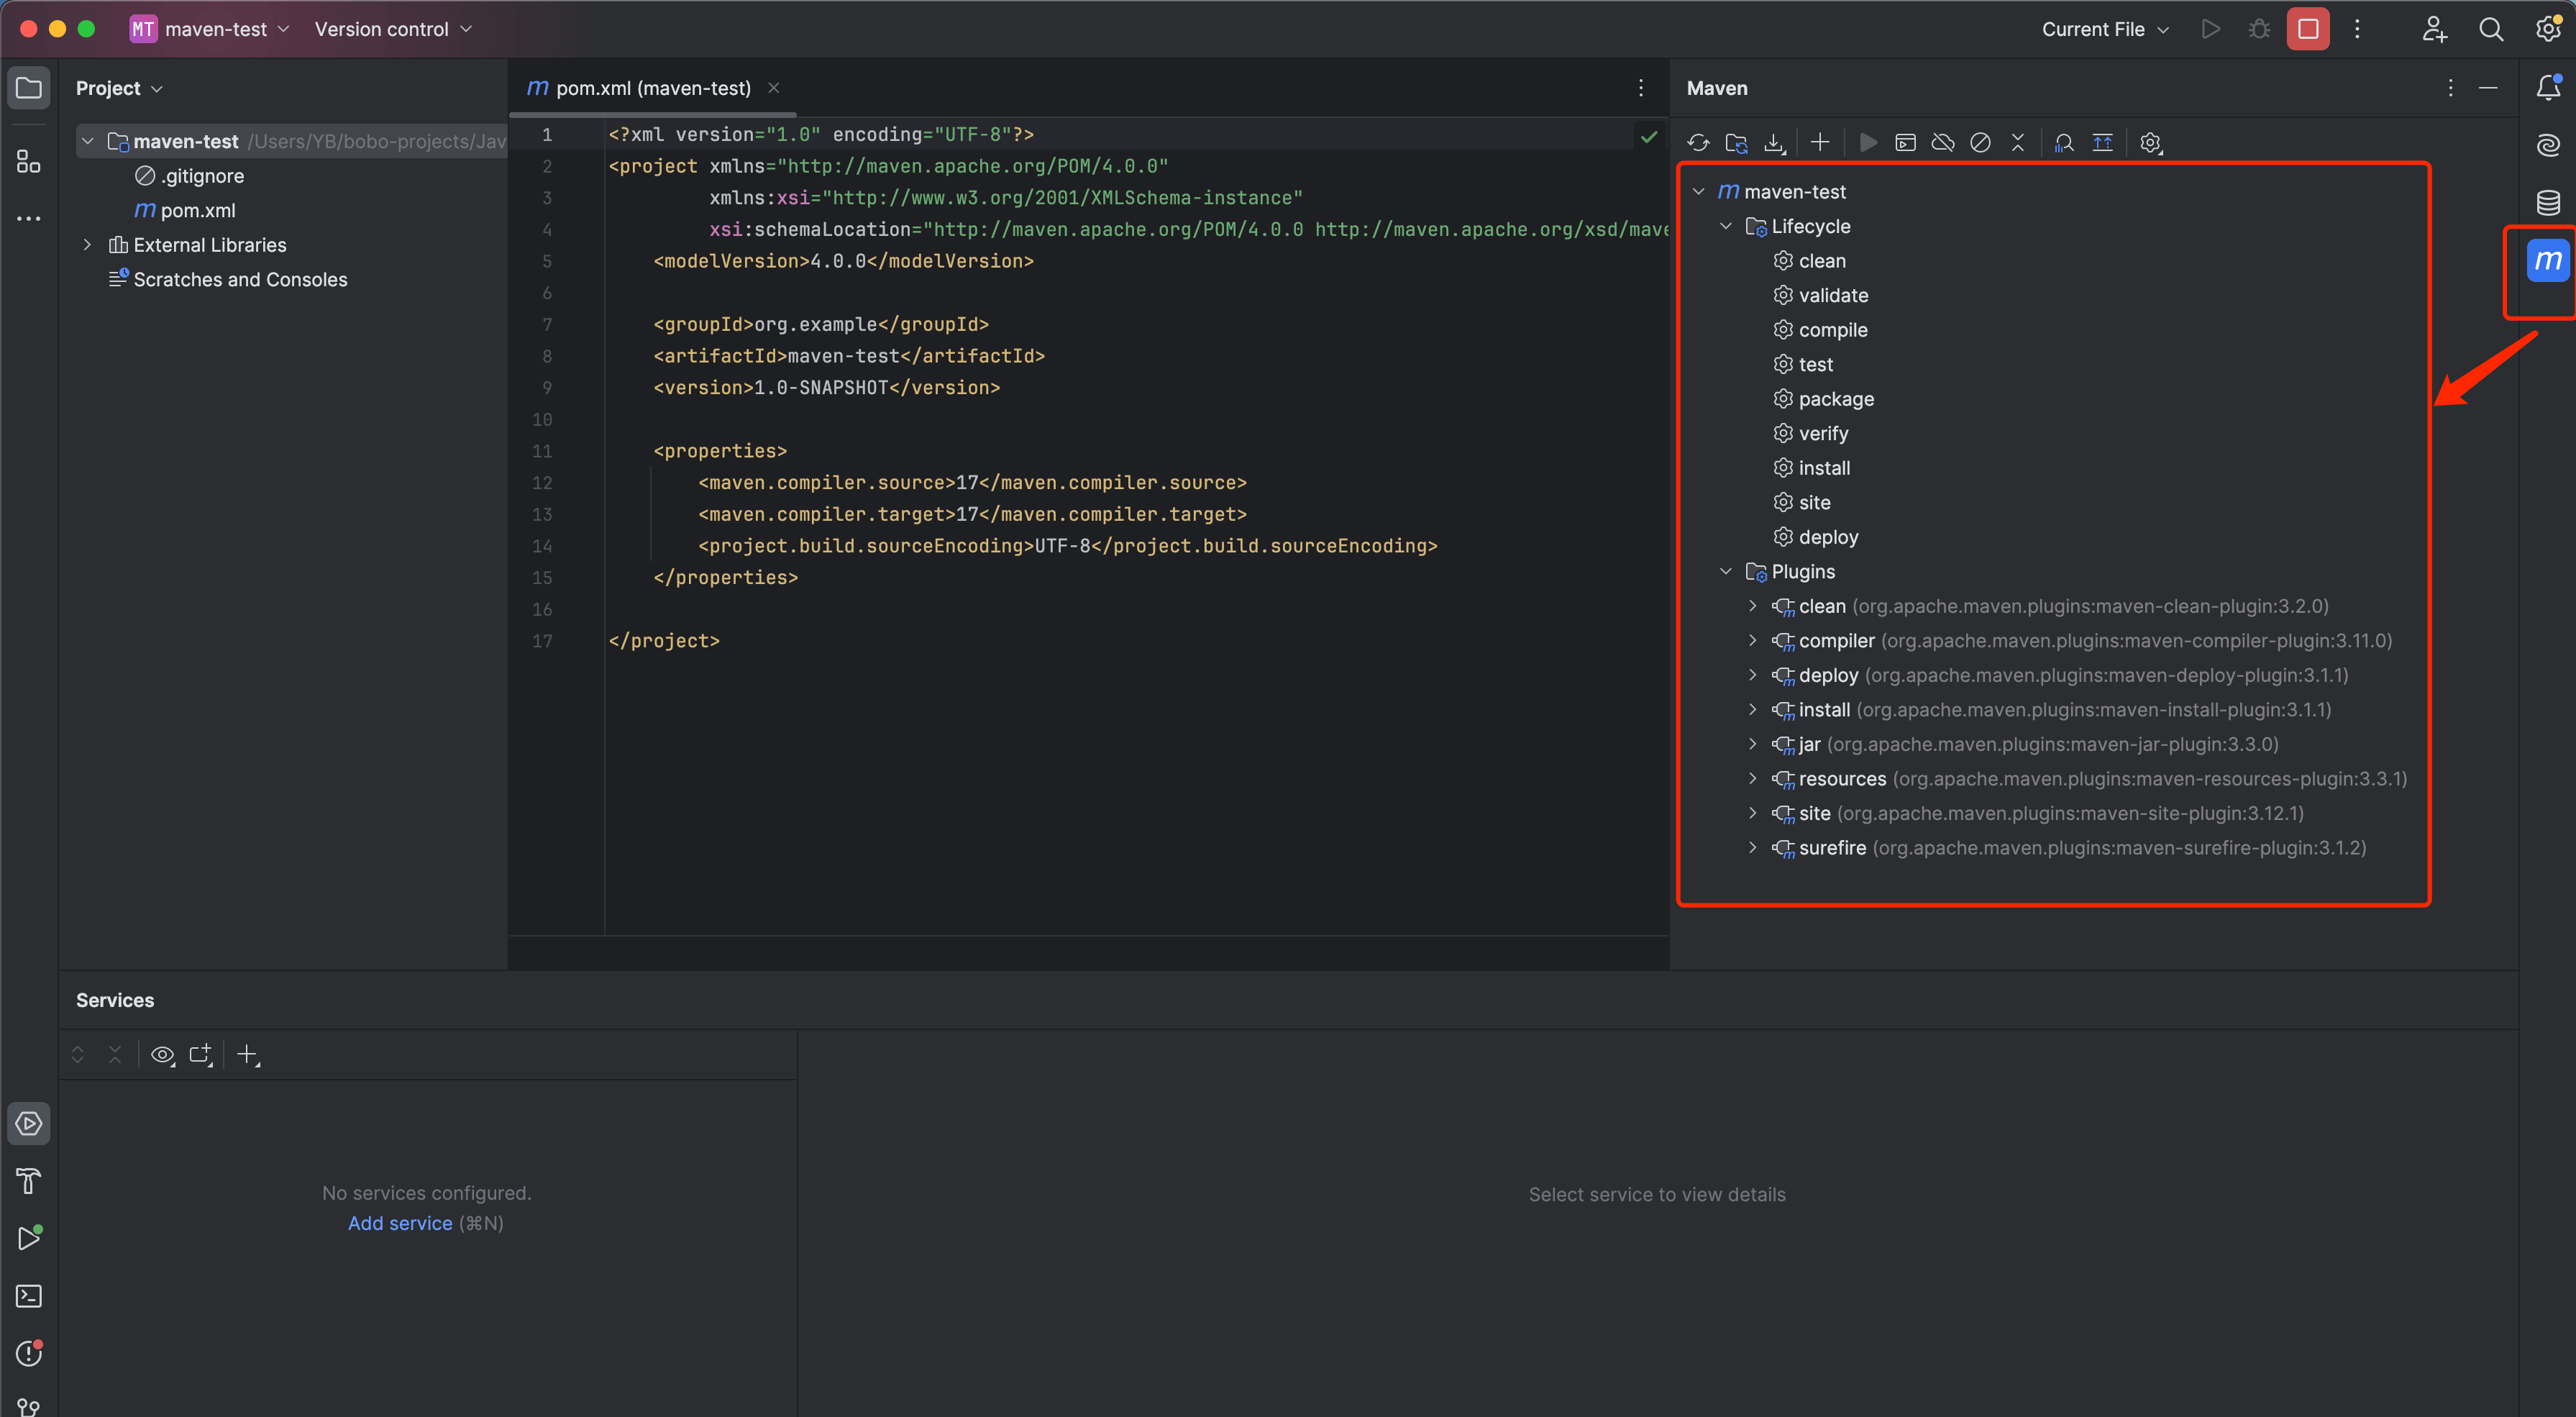Image resolution: width=2576 pixels, height=1417 pixels.
Task: Open the Build hammer tool window
Action: click(x=29, y=1181)
